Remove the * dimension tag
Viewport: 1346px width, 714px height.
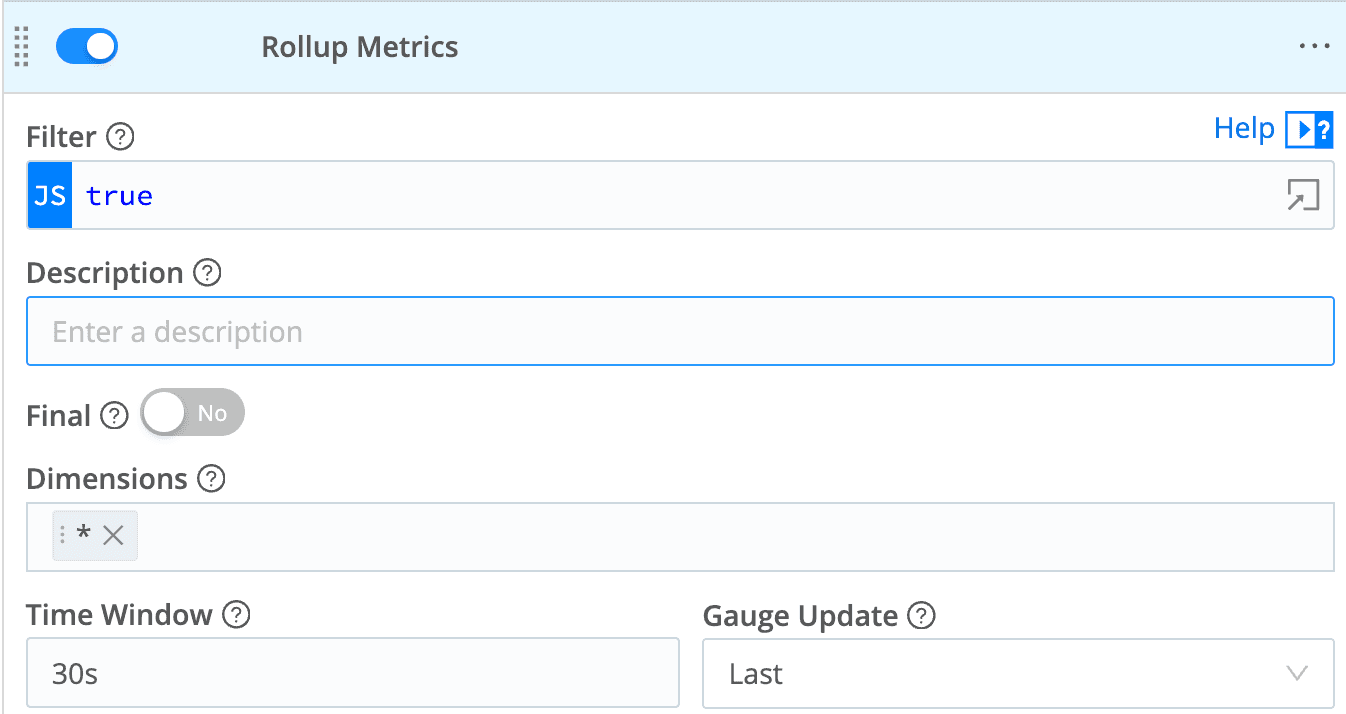113,536
